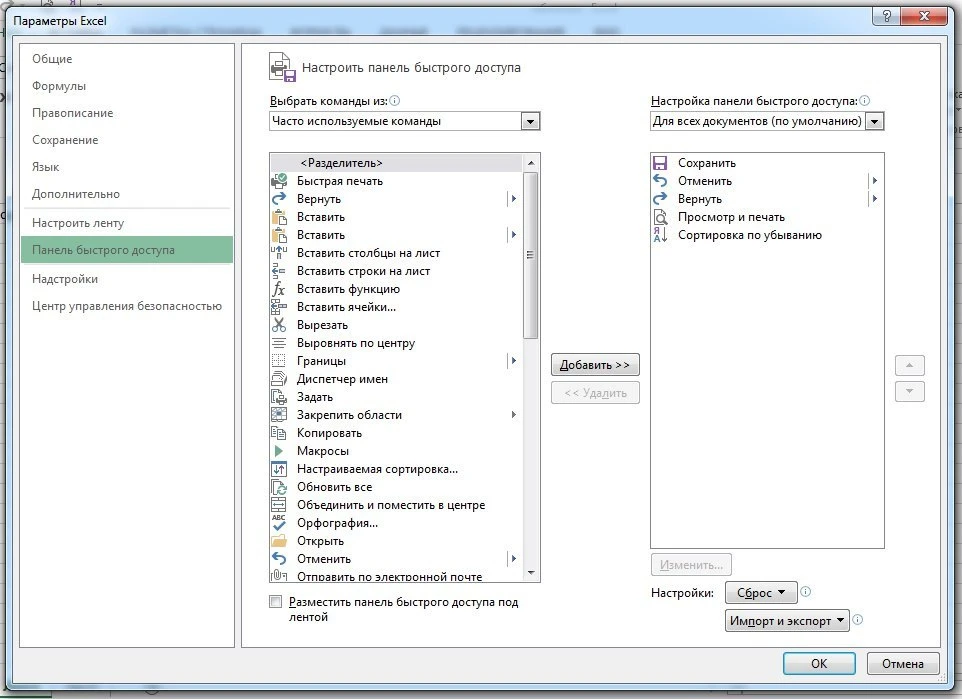Viewport: 962px width, 699px height.
Task: Click Закрепить области freeze panes icon
Action: [x=279, y=414]
